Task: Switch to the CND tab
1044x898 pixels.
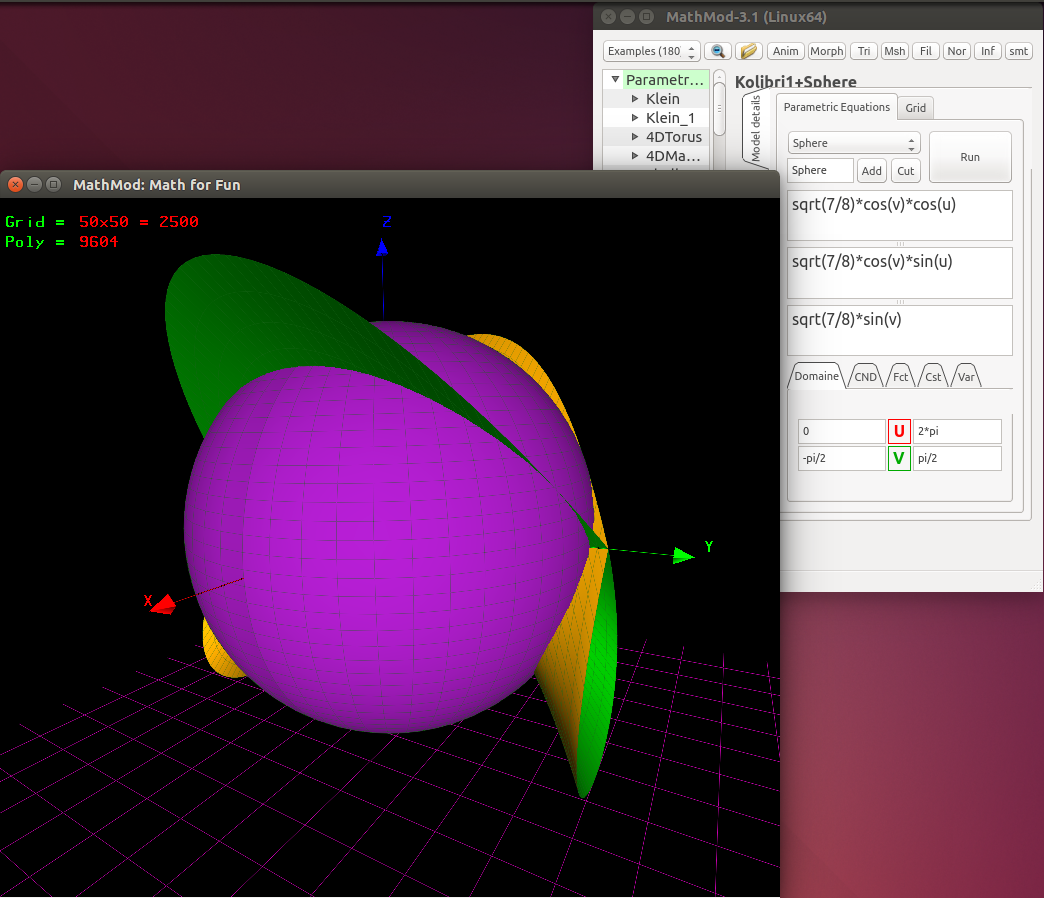Action: [865, 377]
